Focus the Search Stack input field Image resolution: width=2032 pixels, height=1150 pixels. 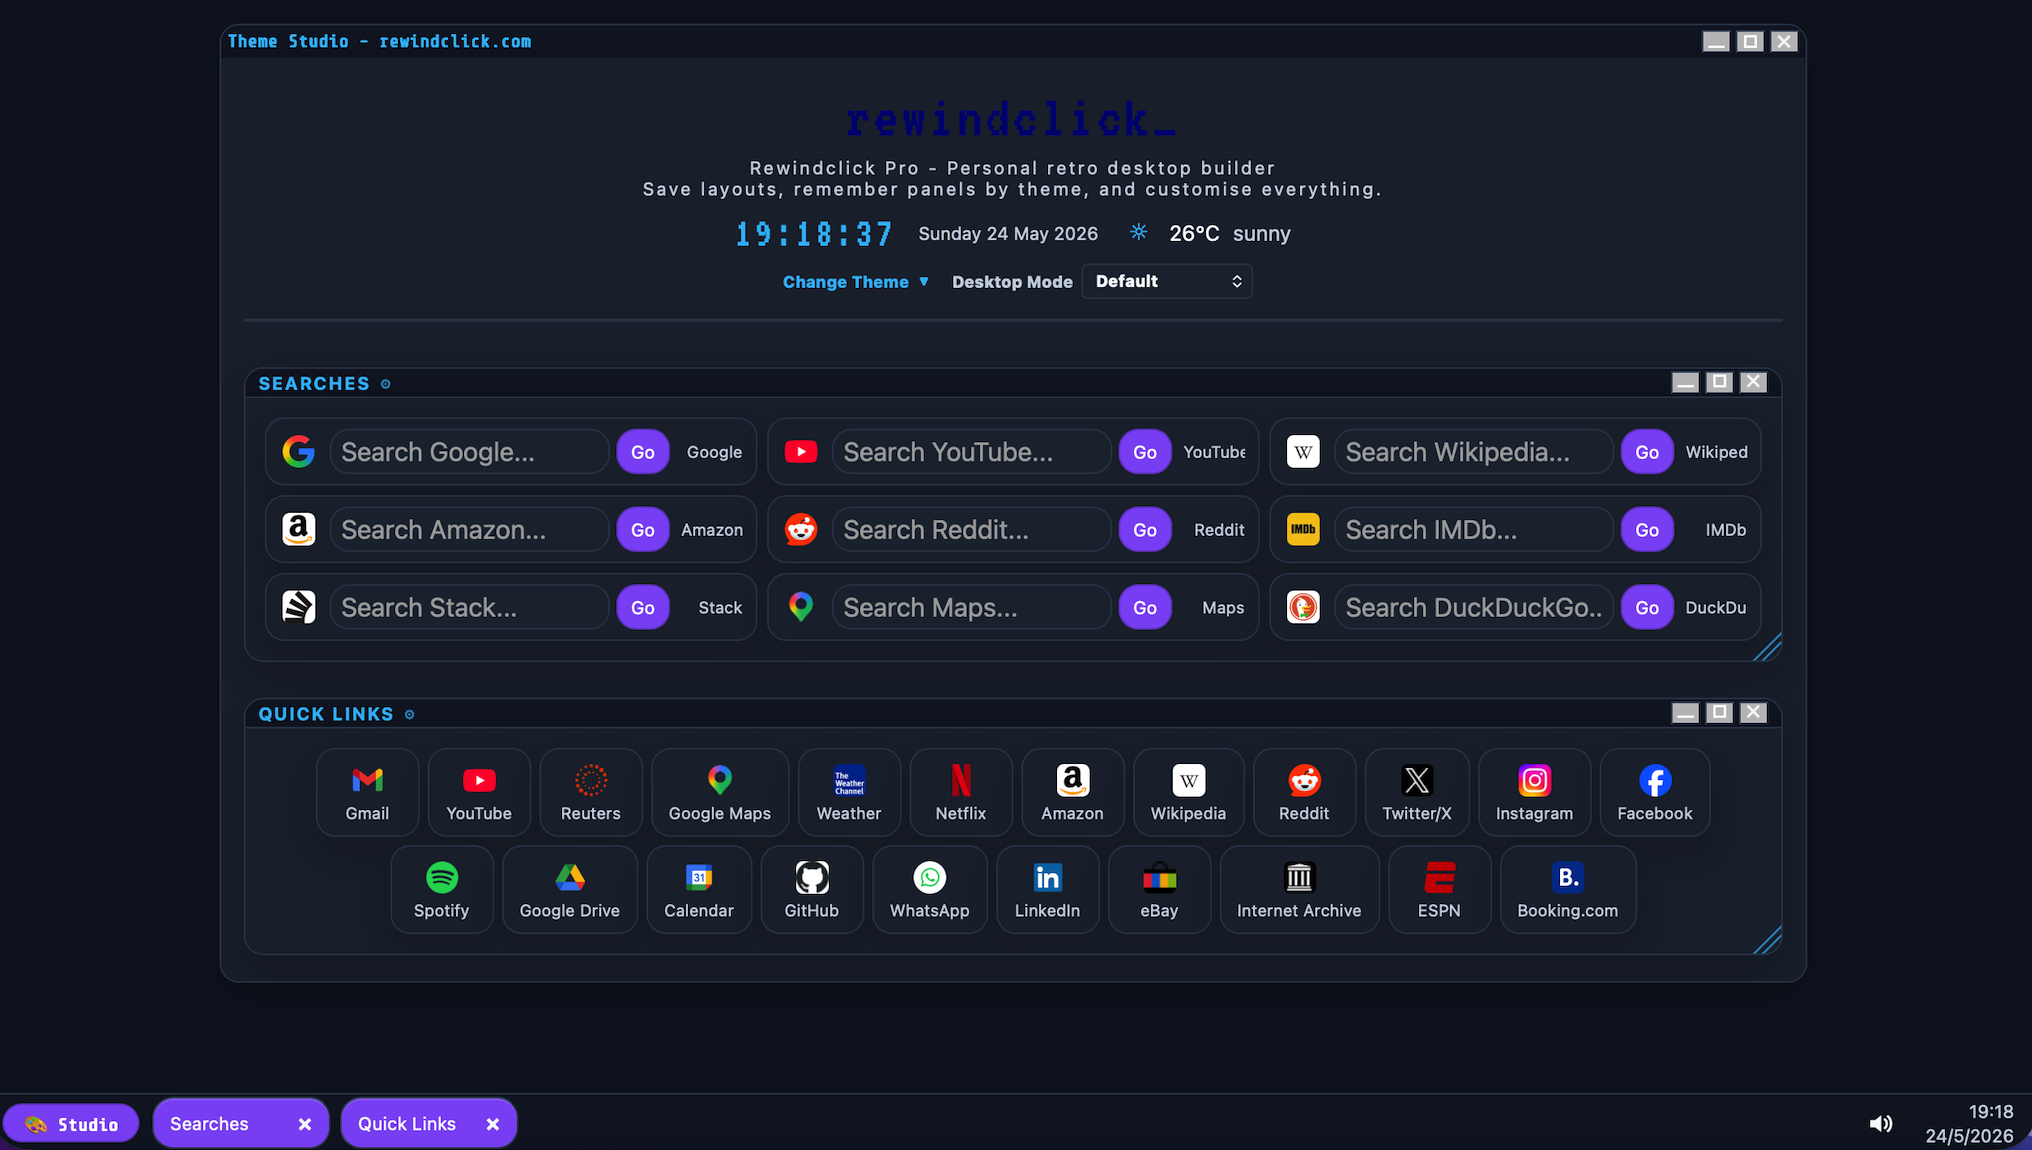pyautogui.click(x=469, y=607)
